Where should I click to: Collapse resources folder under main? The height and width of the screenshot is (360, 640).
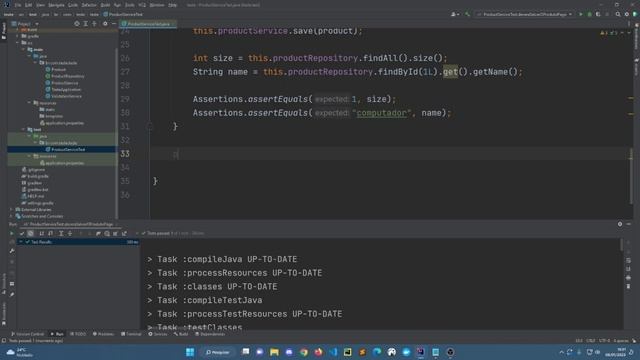(x=29, y=103)
